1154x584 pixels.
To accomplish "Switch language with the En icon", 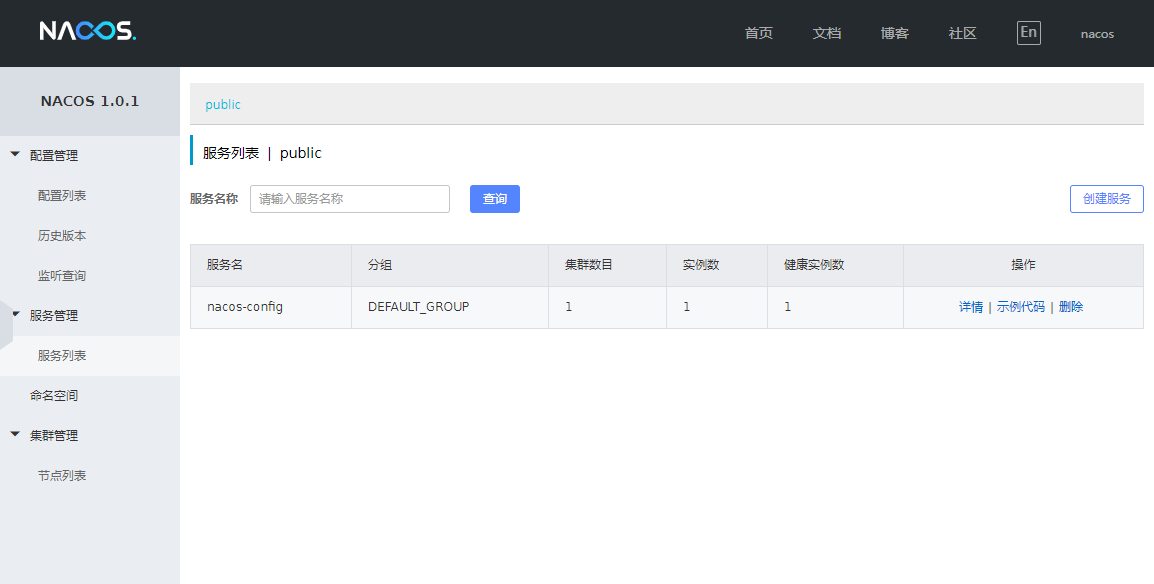I will coord(1028,32).
